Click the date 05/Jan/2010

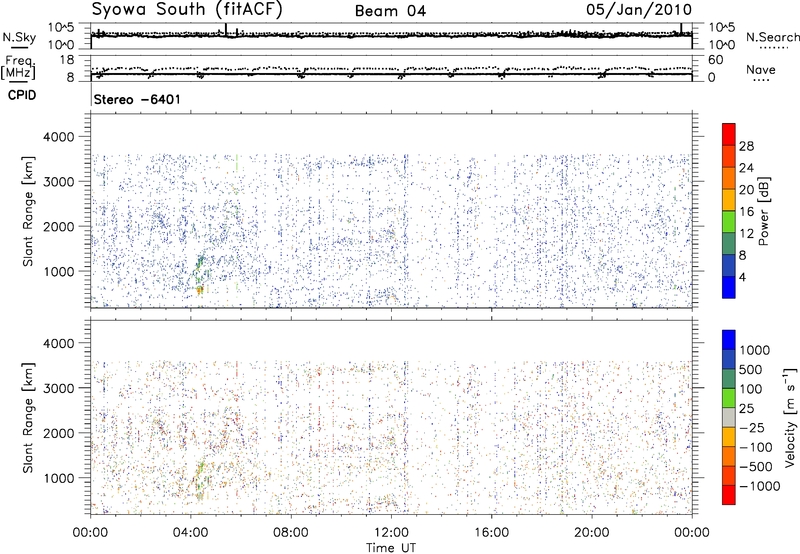tap(639, 10)
